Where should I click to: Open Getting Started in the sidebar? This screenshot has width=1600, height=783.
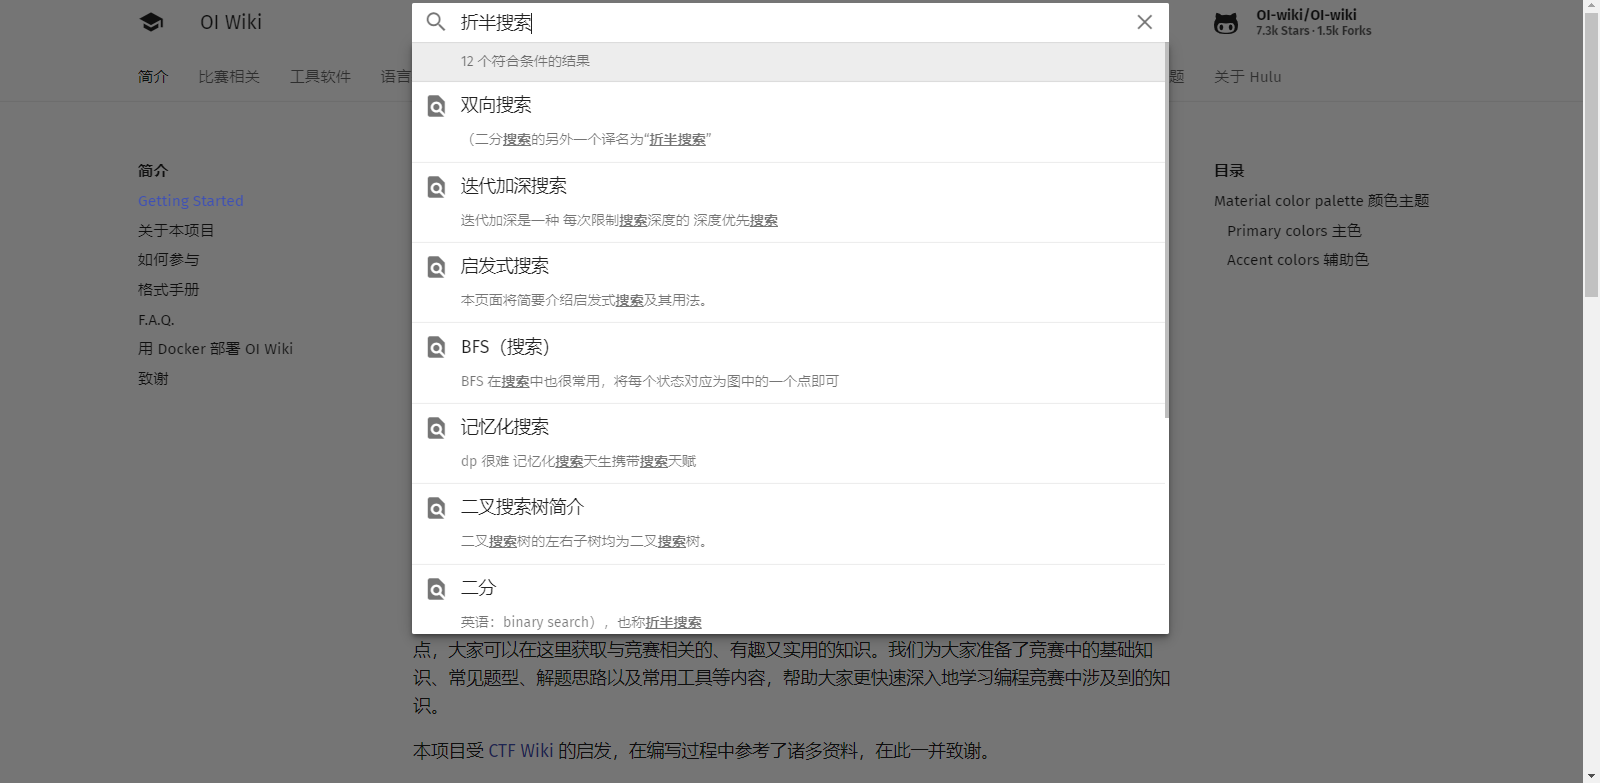[191, 201]
